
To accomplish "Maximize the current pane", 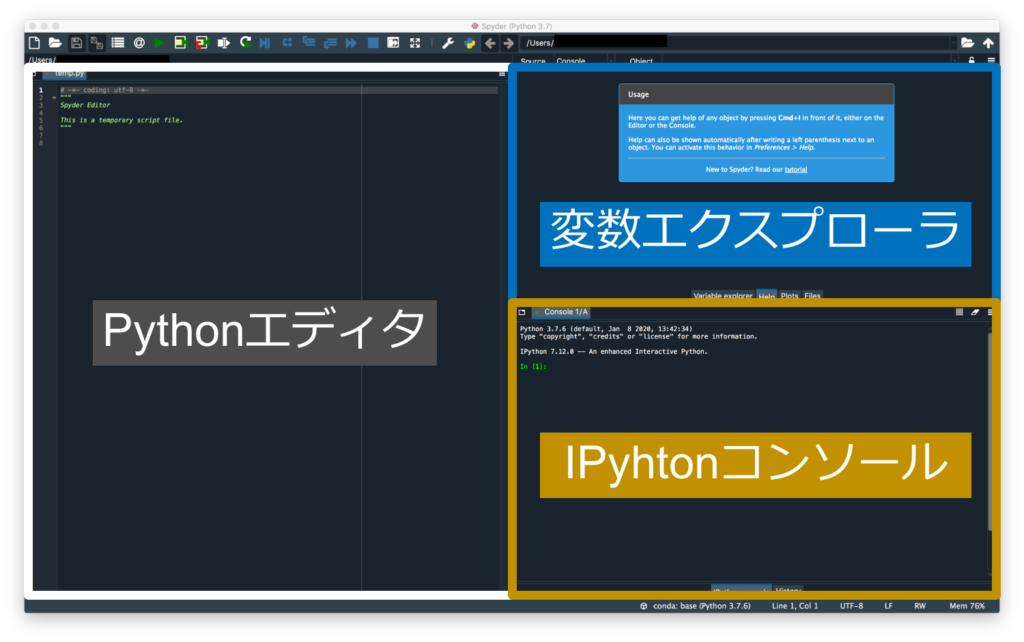I will coord(393,43).
